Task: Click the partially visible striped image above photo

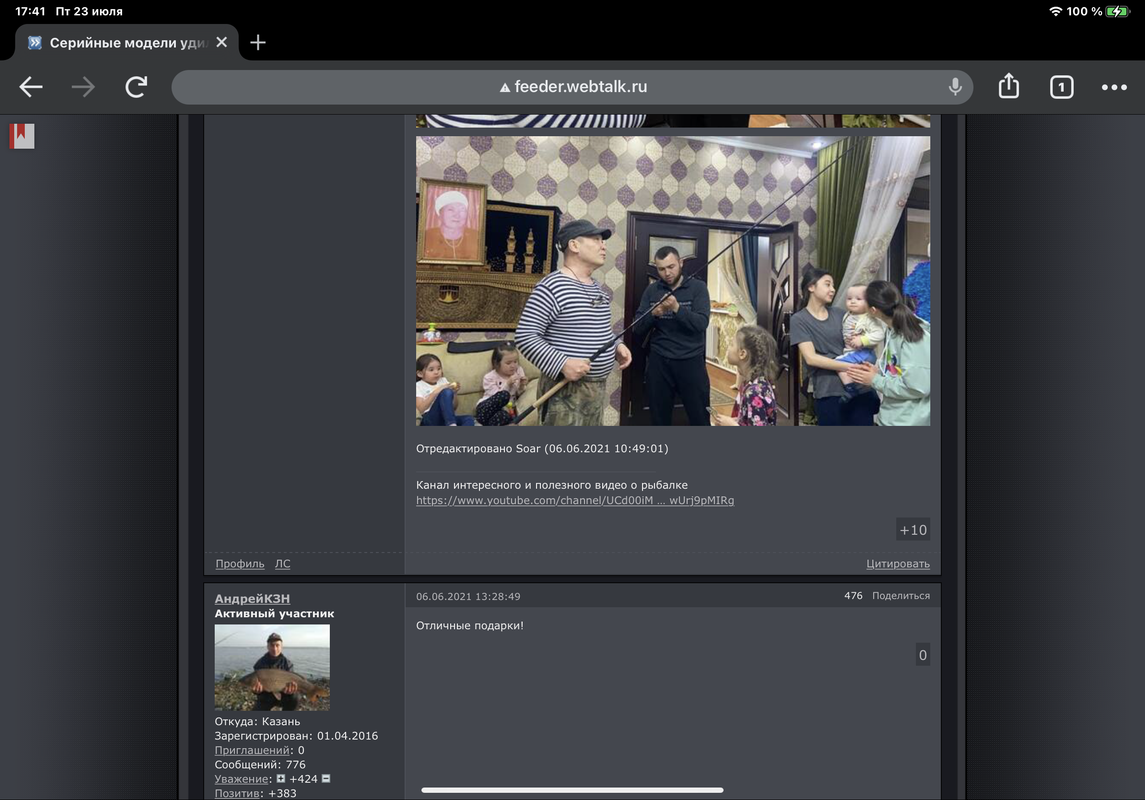Action: [x=673, y=121]
